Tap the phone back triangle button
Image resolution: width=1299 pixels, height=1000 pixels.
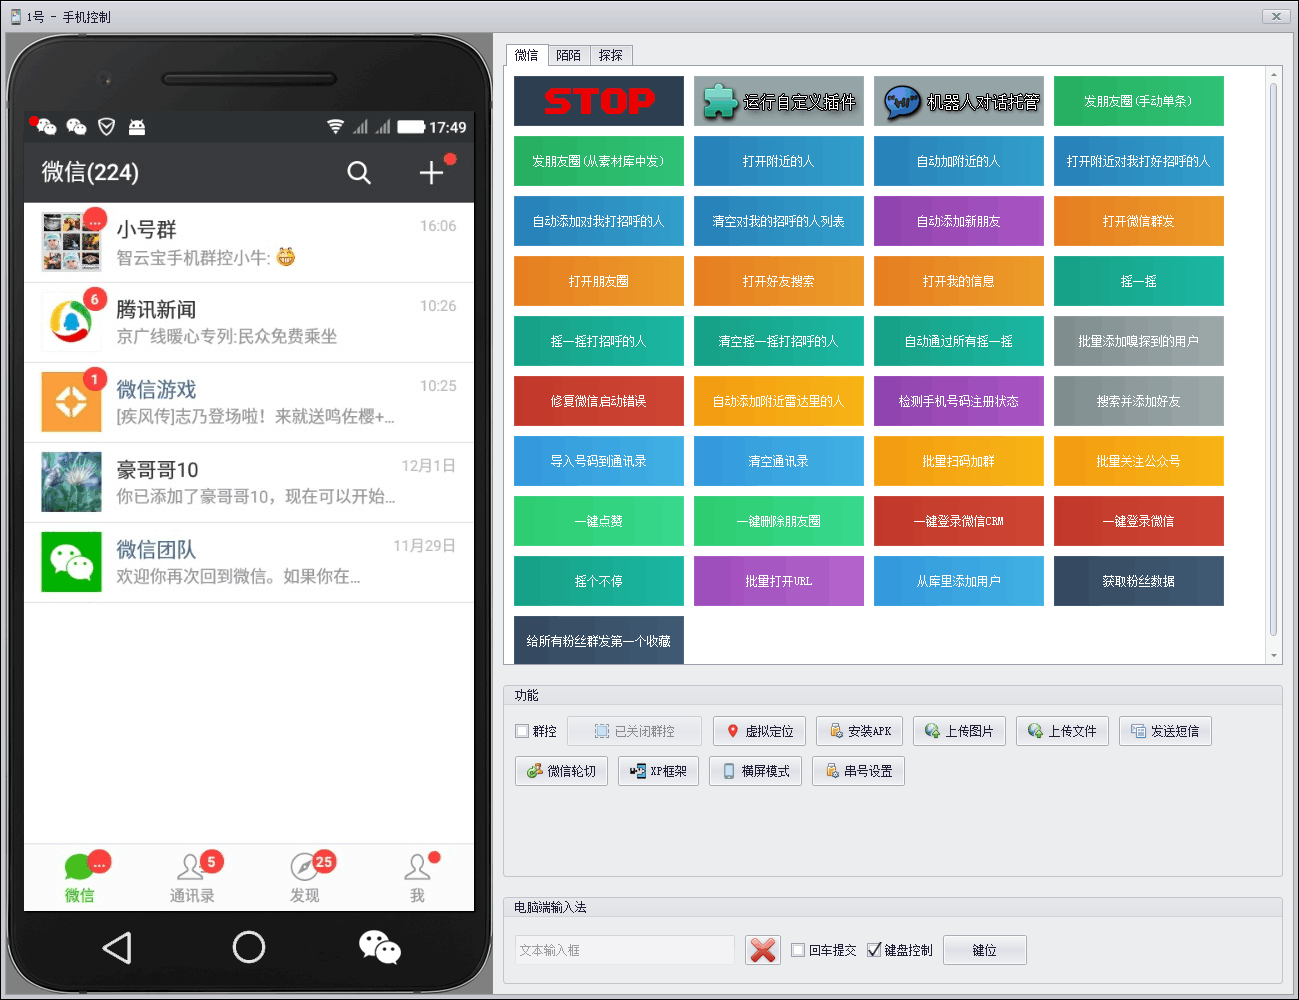click(x=117, y=947)
